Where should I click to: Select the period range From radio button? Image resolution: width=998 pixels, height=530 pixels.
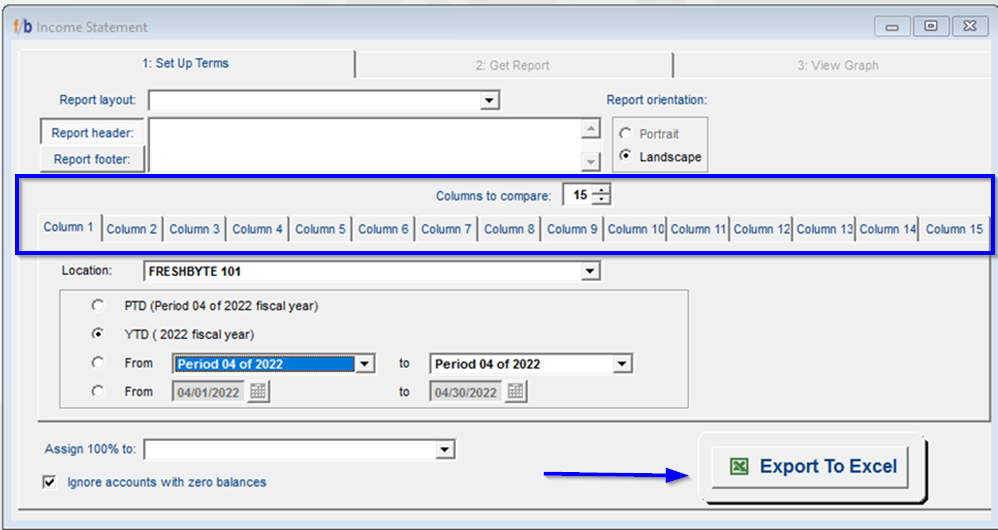point(98,363)
